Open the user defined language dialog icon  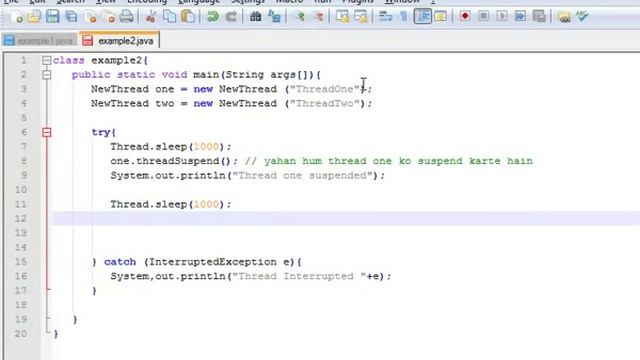click(441, 17)
